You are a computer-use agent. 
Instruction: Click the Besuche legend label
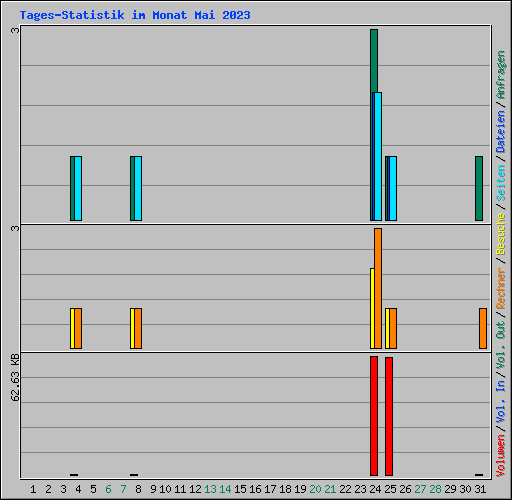point(501,234)
